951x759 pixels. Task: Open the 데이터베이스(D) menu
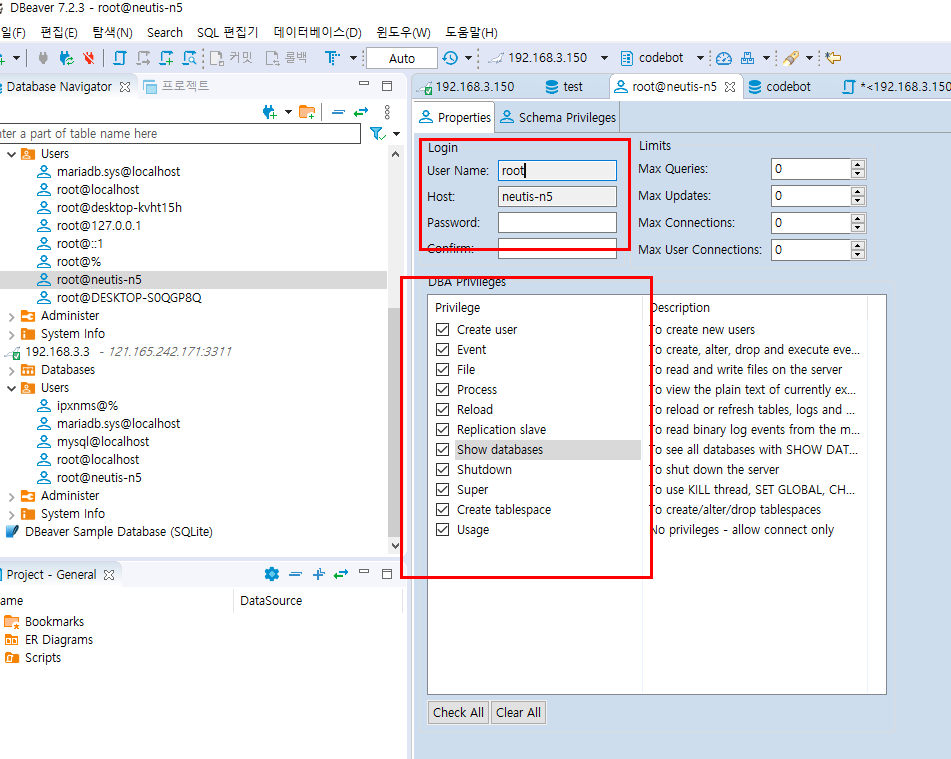[317, 33]
